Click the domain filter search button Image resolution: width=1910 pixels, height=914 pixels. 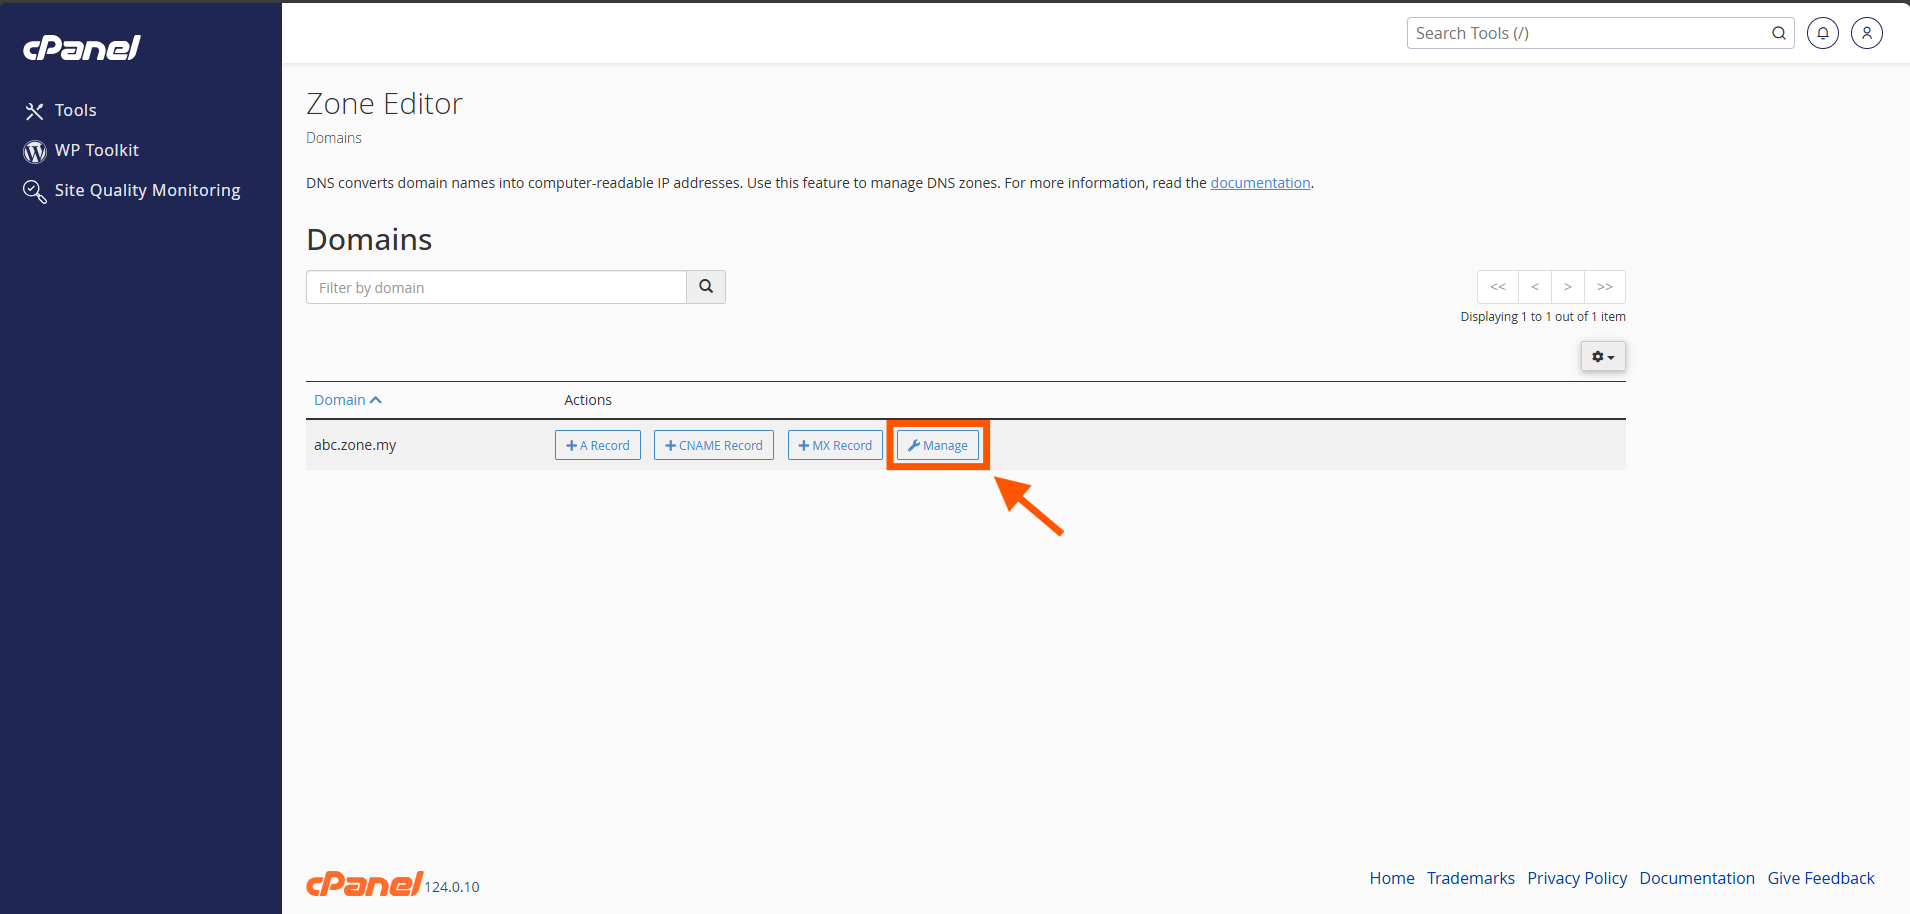[706, 287]
